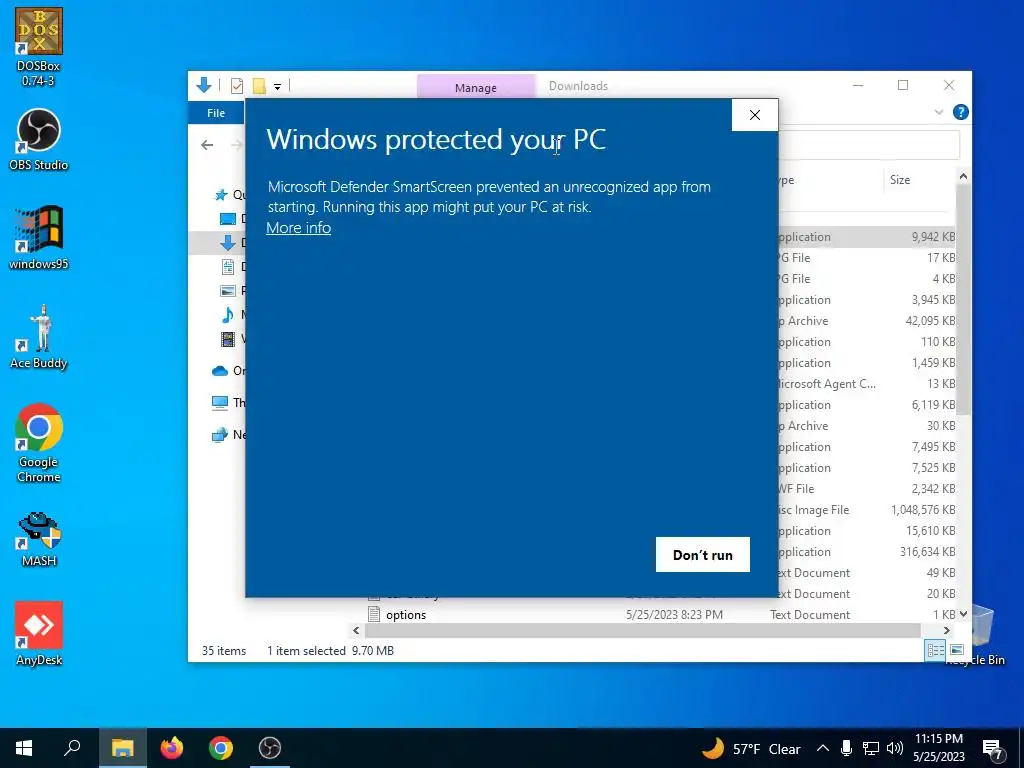Image resolution: width=1024 pixels, height=768 pixels.
Task: Open the volume speaker tray icon
Action: coord(895,748)
